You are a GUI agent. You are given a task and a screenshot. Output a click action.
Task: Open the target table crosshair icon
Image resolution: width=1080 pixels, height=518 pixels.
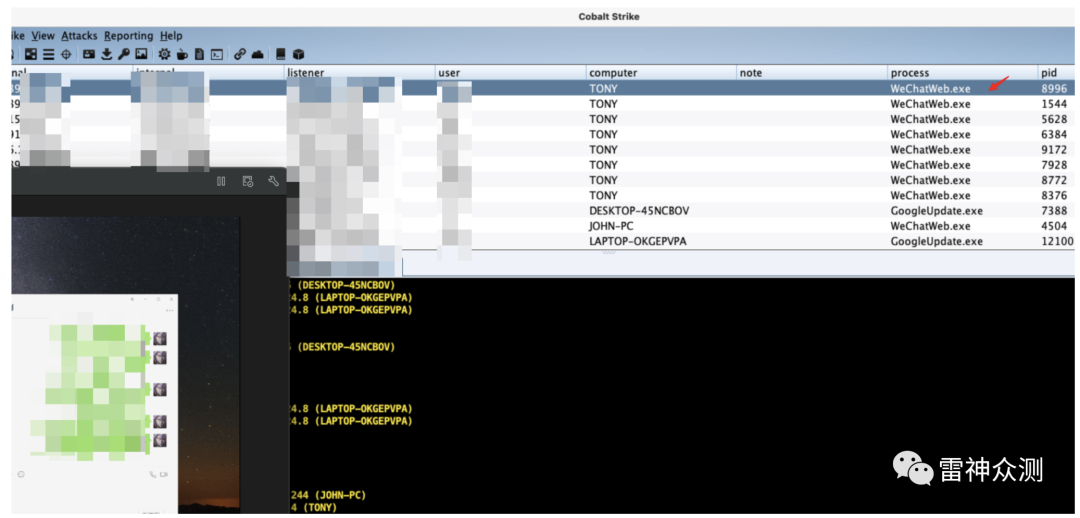tap(66, 54)
